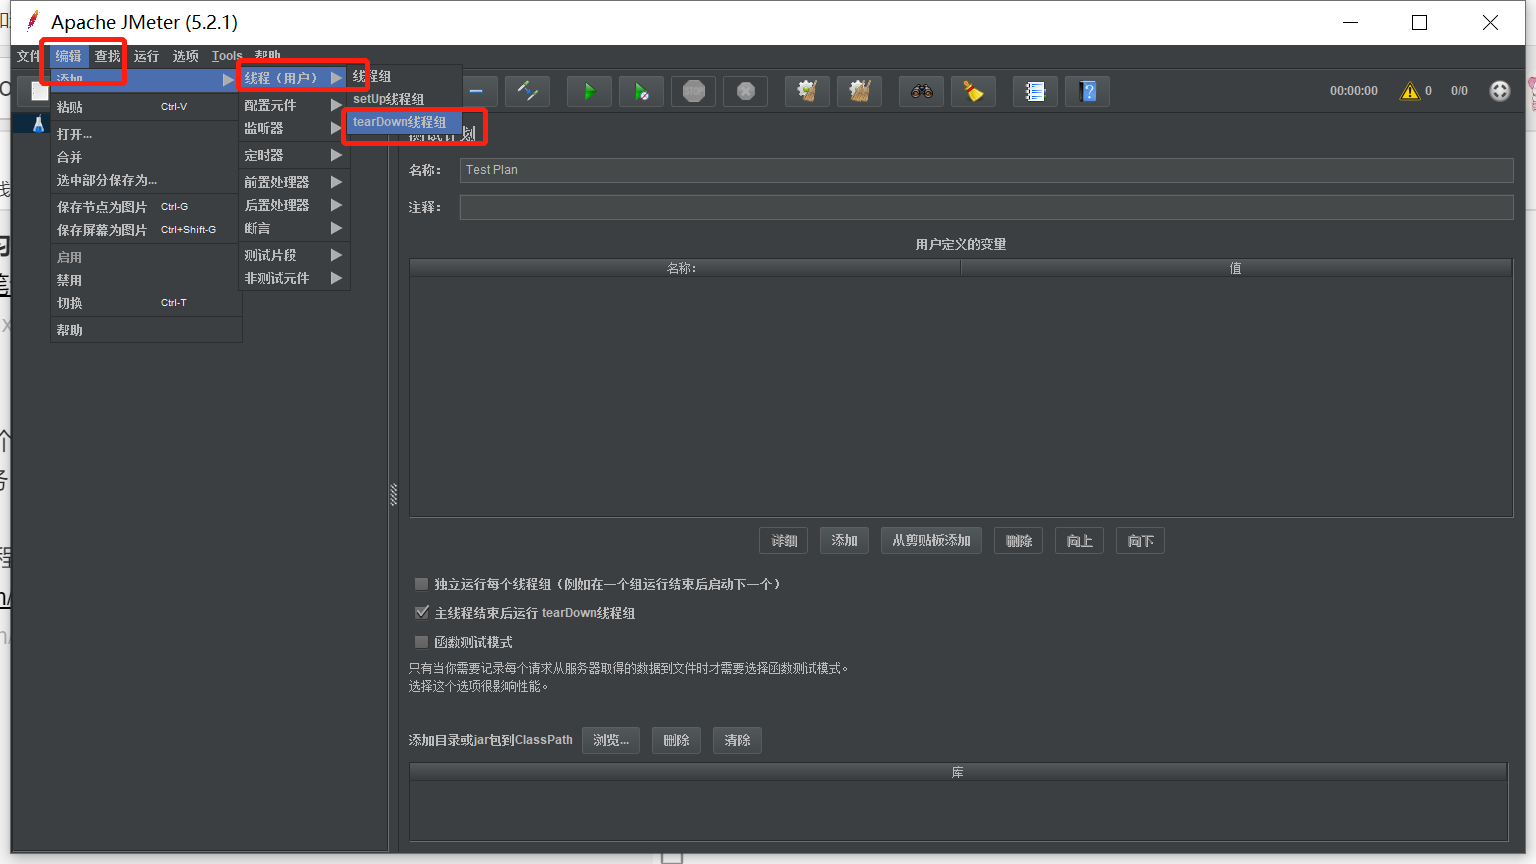Viewport: 1536px width, 864px height.
Task: Enable 函数测试模式 checkbox
Action: [x=422, y=642]
